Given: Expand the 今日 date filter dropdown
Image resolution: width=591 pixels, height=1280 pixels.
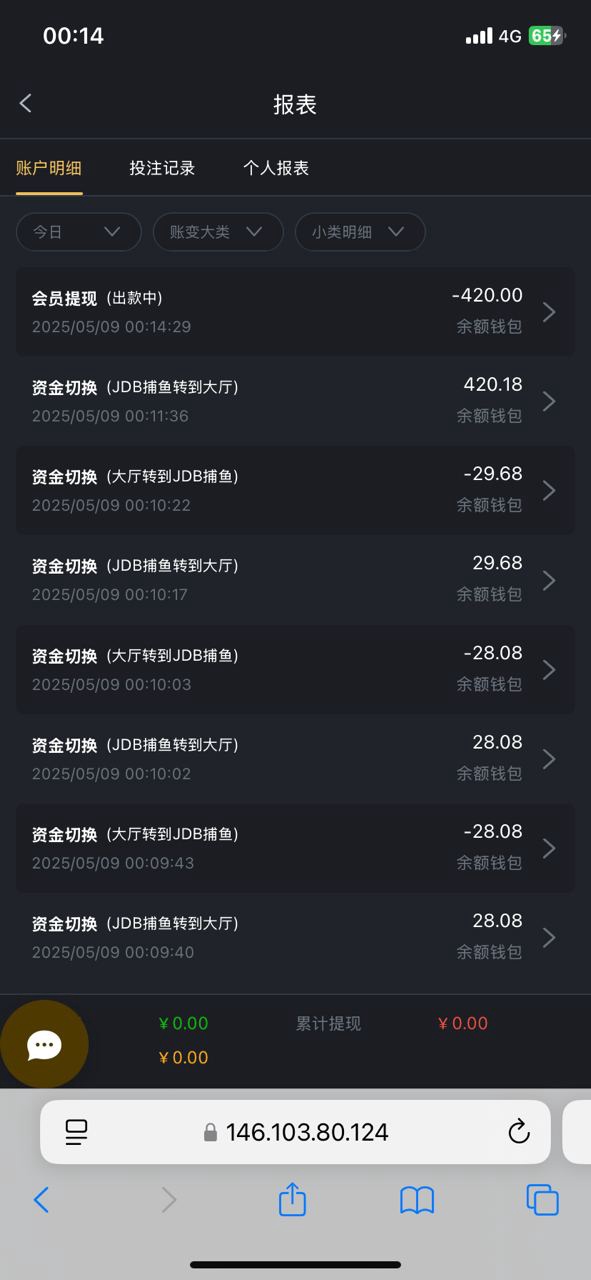Looking at the screenshot, I should pos(76,232).
